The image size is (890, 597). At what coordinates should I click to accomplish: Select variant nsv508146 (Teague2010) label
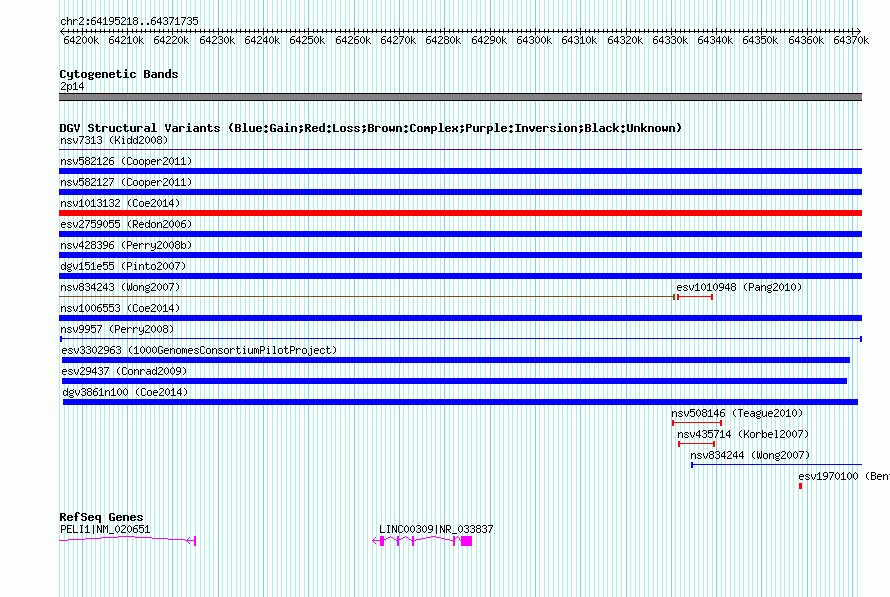pyautogui.click(x=737, y=413)
